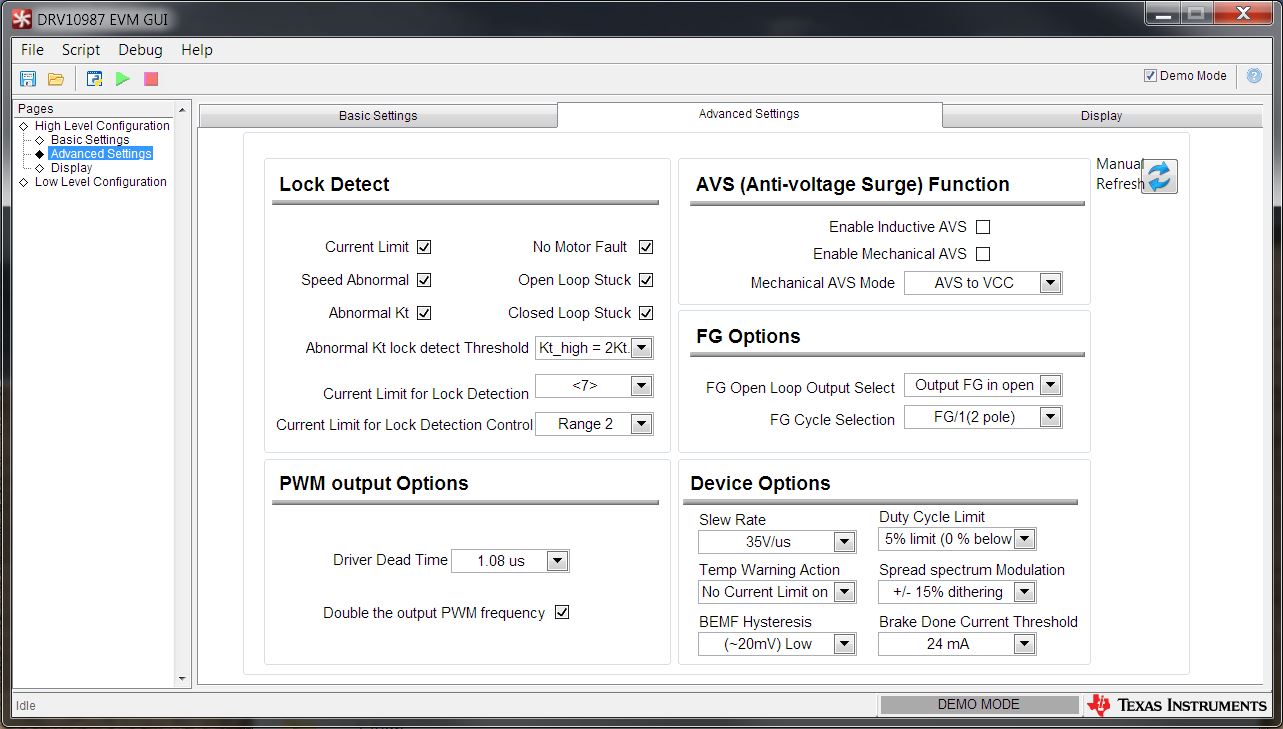Click the DEMO MODE status bar indicator
The image size is (1283, 729).
coord(978,705)
